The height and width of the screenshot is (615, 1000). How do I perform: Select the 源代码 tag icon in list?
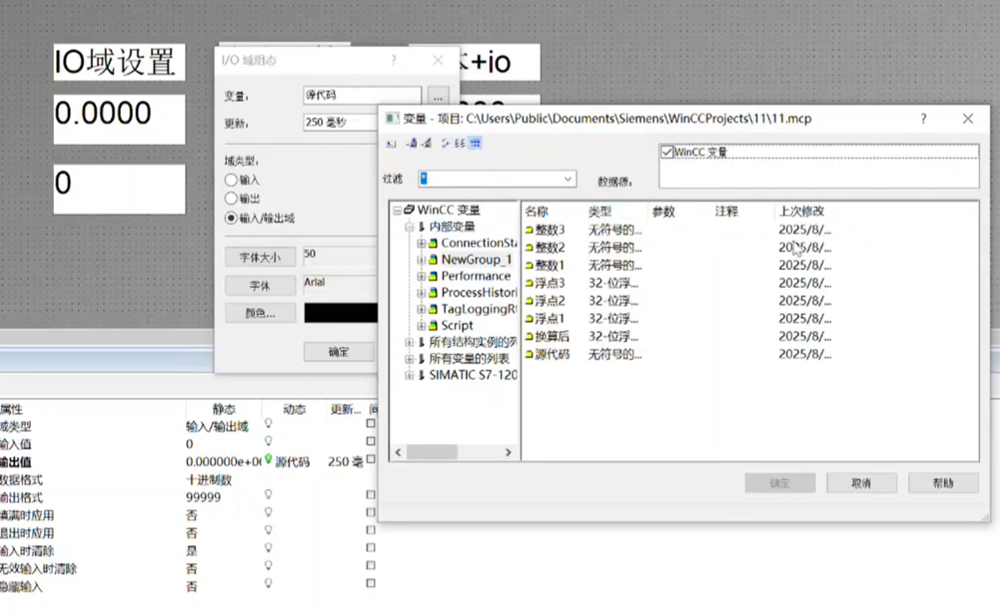coord(530,355)
